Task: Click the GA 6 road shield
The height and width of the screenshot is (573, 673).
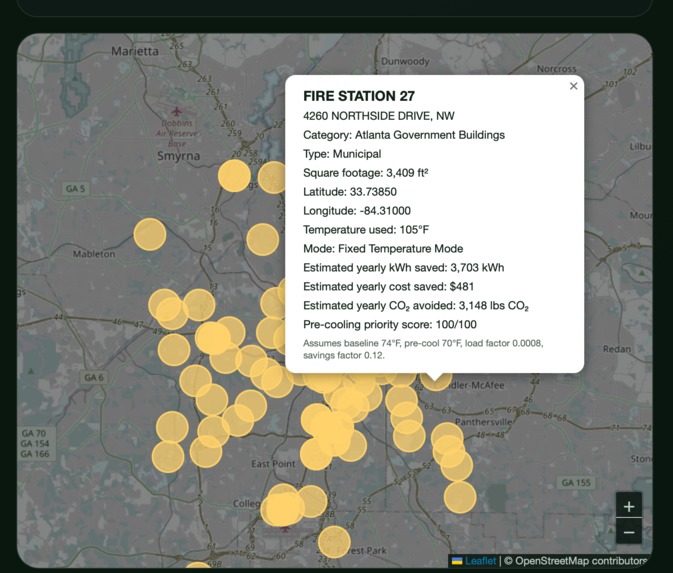Action: tap(94, 377)
